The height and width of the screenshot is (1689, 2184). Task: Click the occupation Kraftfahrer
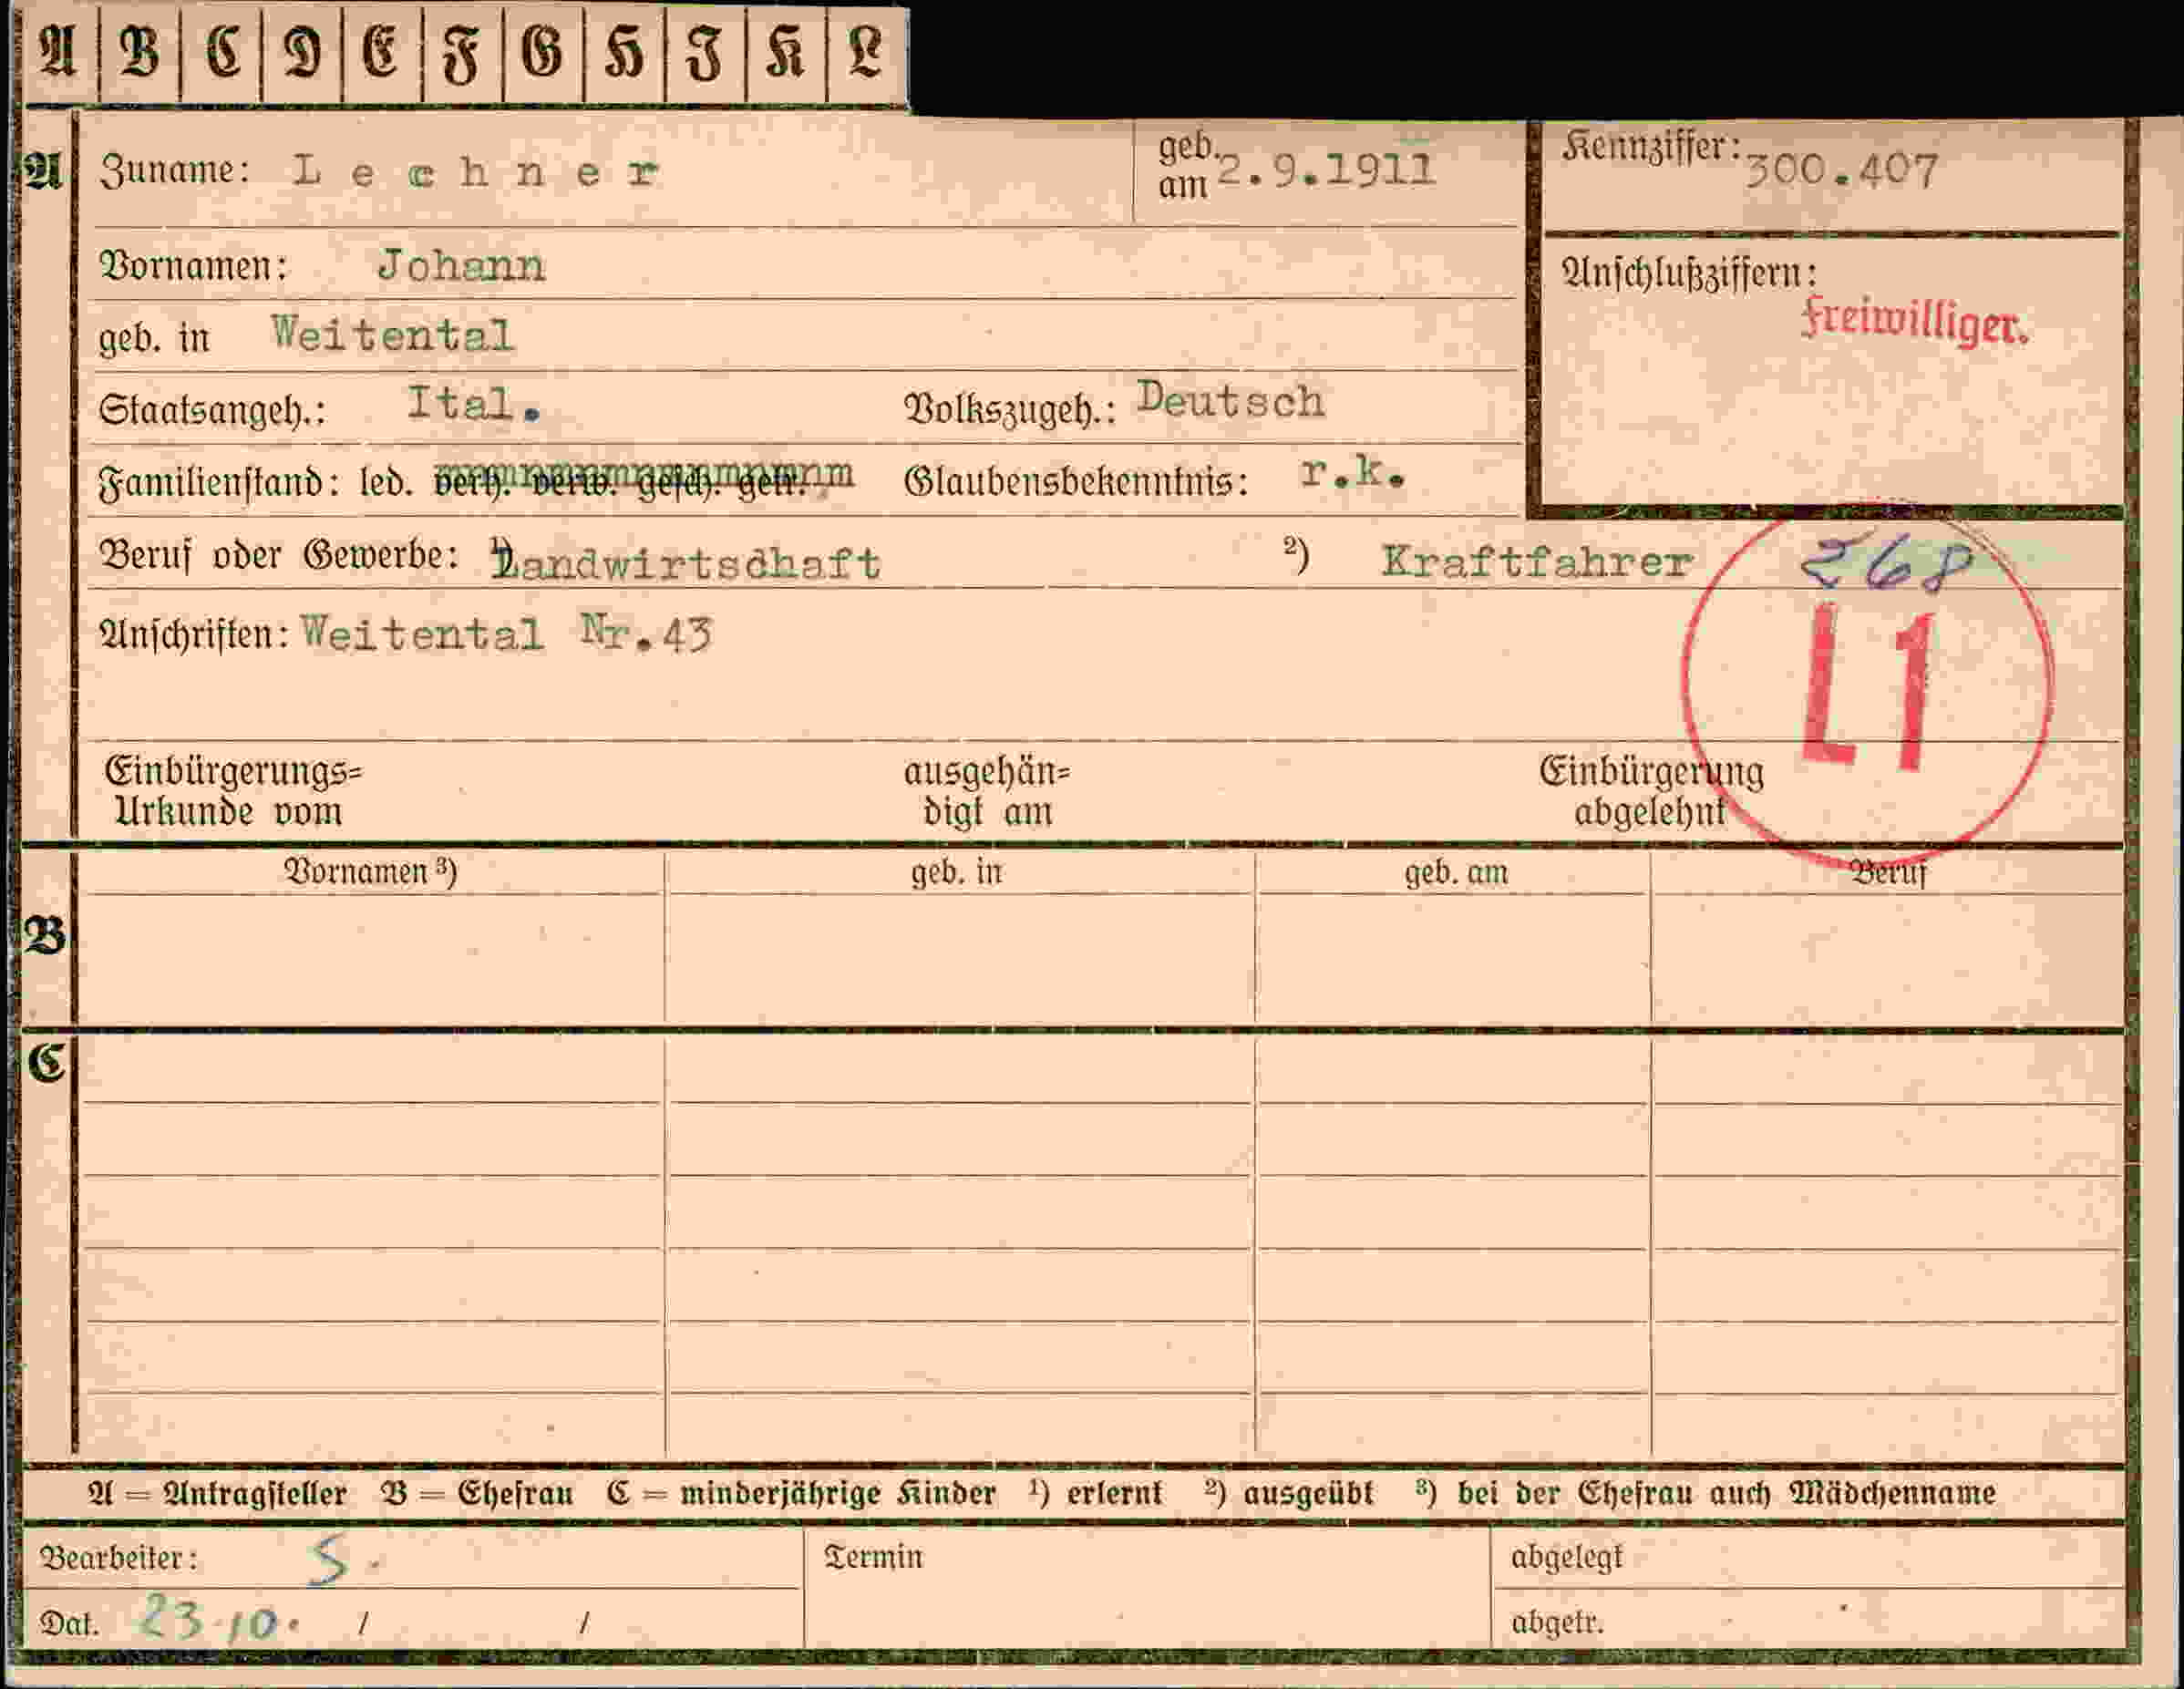(1536, 562)
